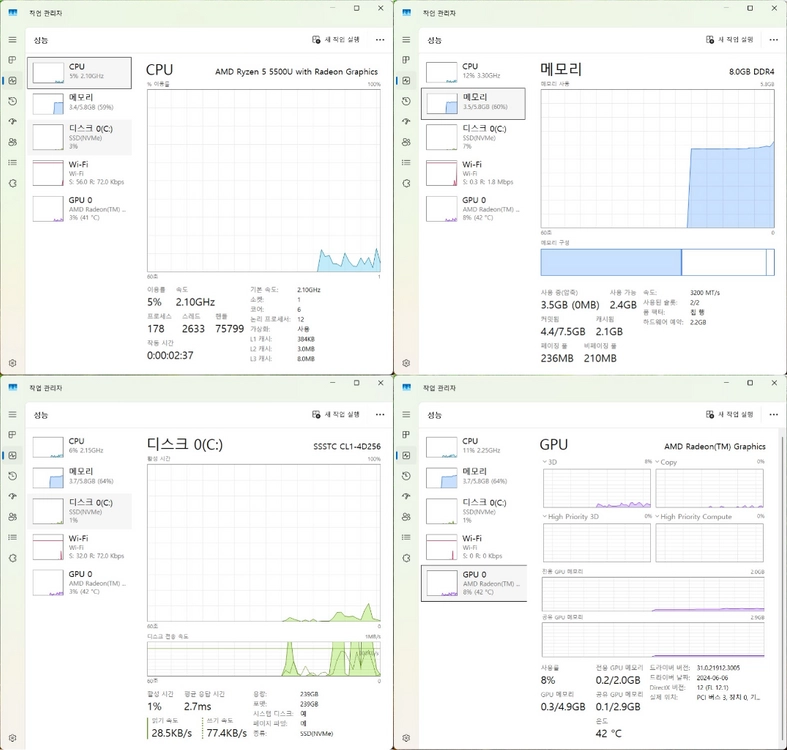Open the three-dots menu in the 메모리 window
787x750 pixels.
point(773,40)
